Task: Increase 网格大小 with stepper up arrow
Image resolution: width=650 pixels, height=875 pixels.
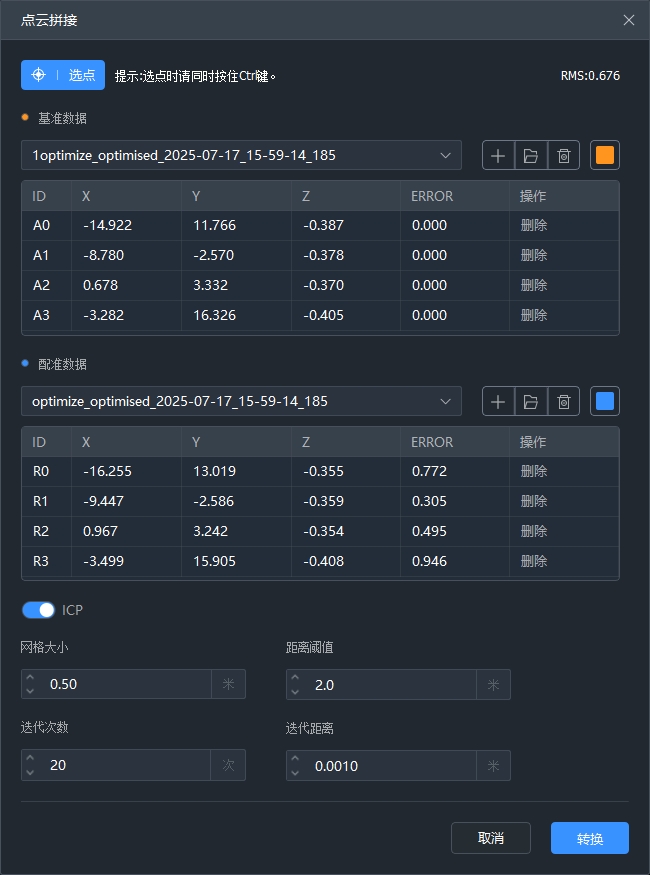Action: (x=30, y=678)
